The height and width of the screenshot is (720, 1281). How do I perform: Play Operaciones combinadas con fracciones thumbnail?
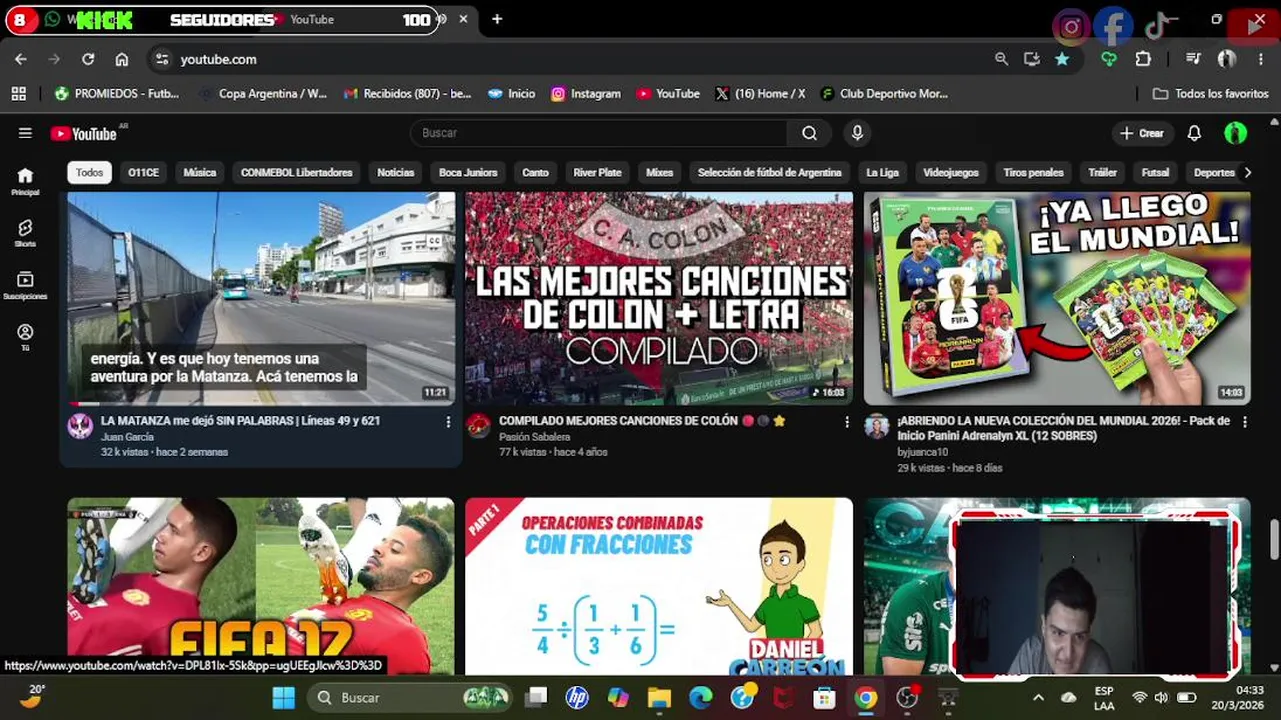coord(659,586)
